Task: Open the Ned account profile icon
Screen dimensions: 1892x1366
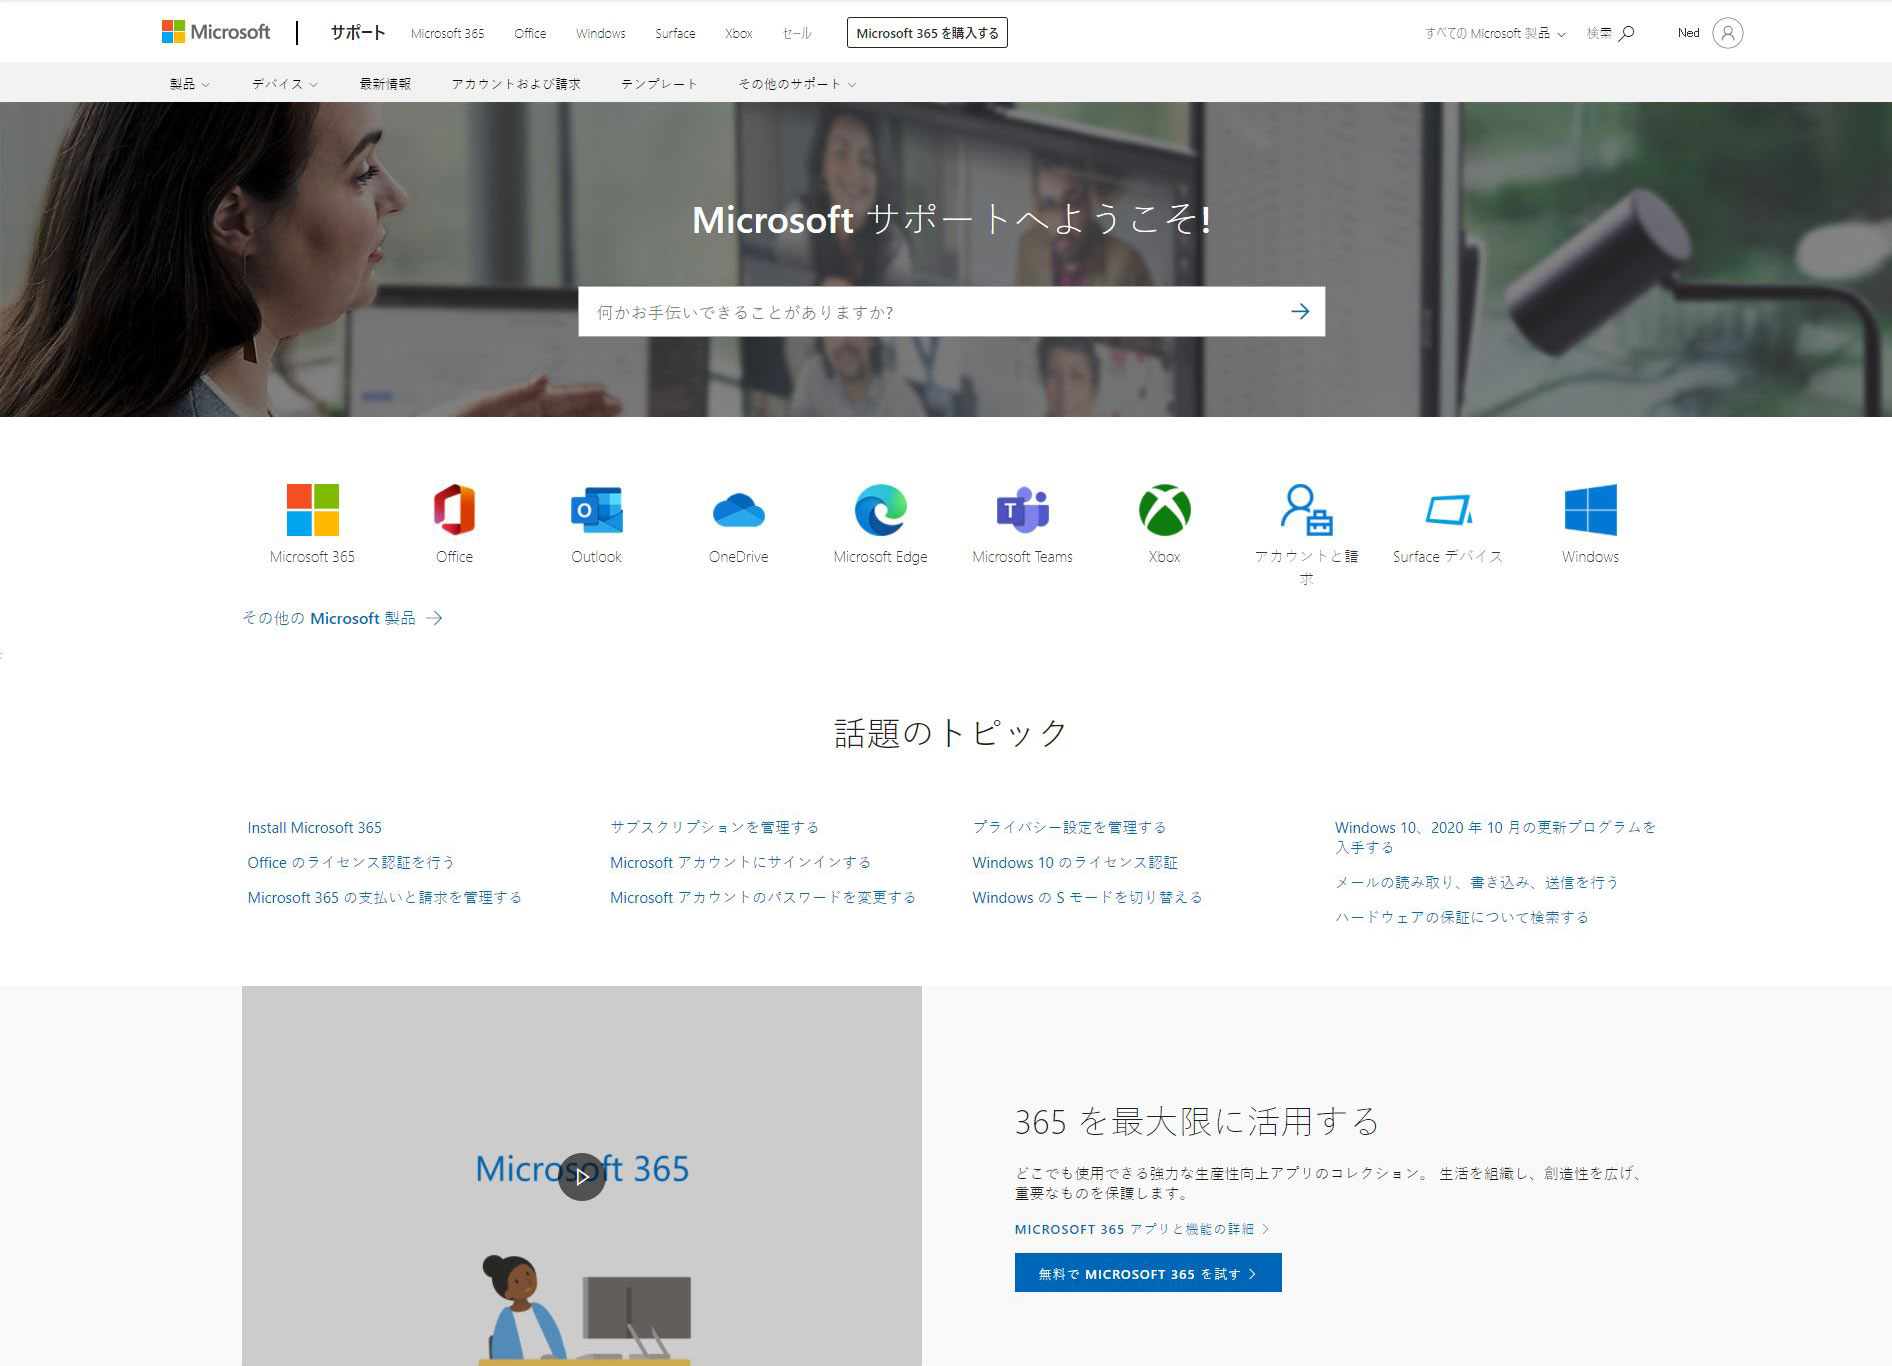Action: point(1727,33)
